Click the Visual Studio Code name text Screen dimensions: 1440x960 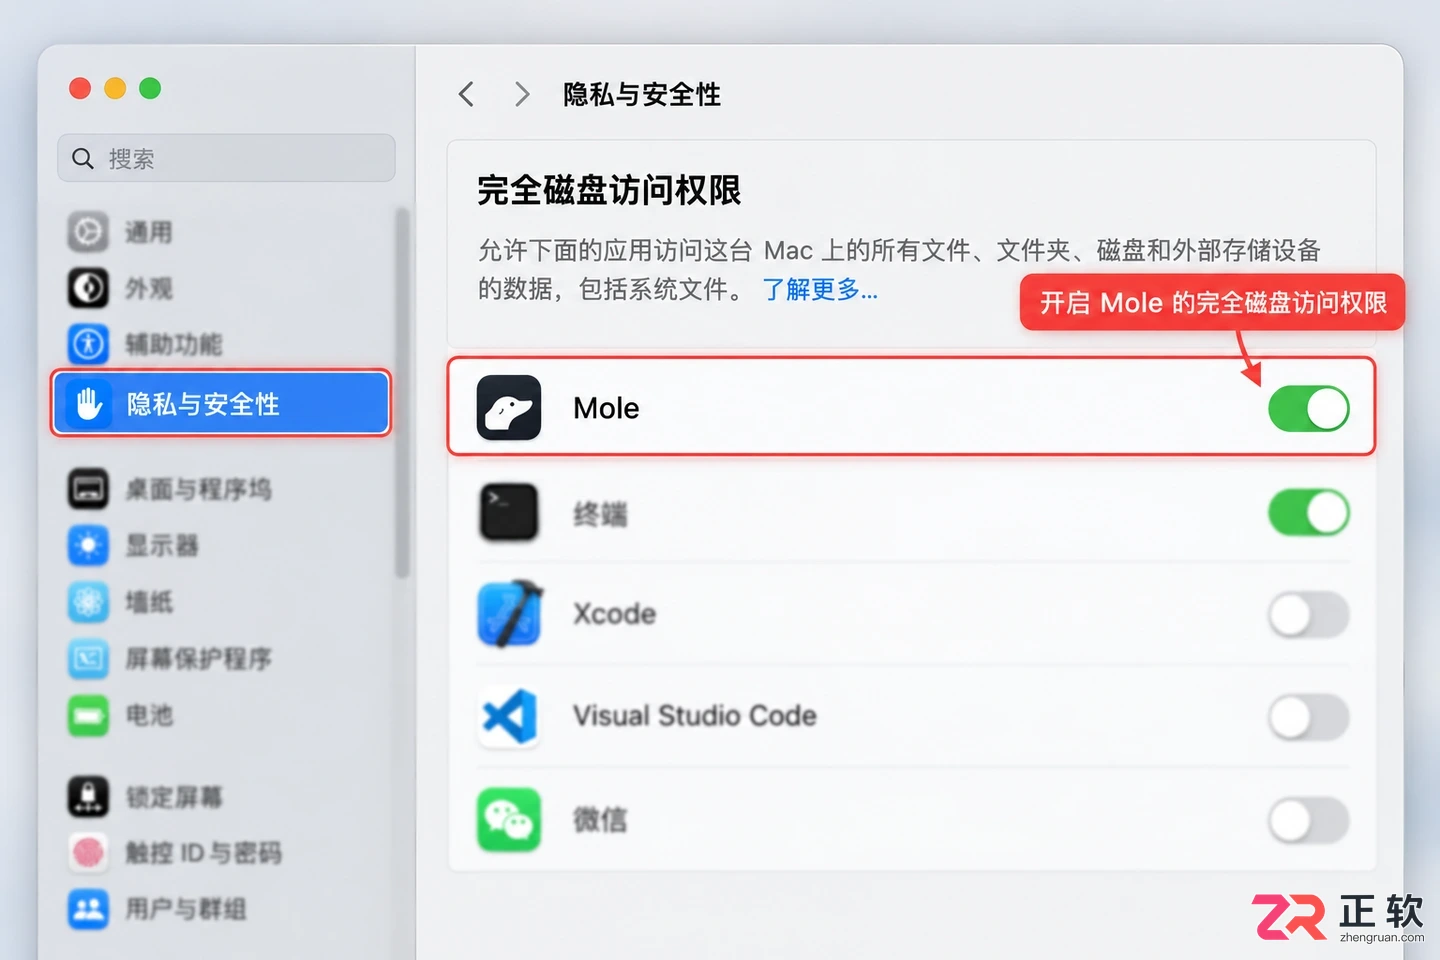coord(695,716)
